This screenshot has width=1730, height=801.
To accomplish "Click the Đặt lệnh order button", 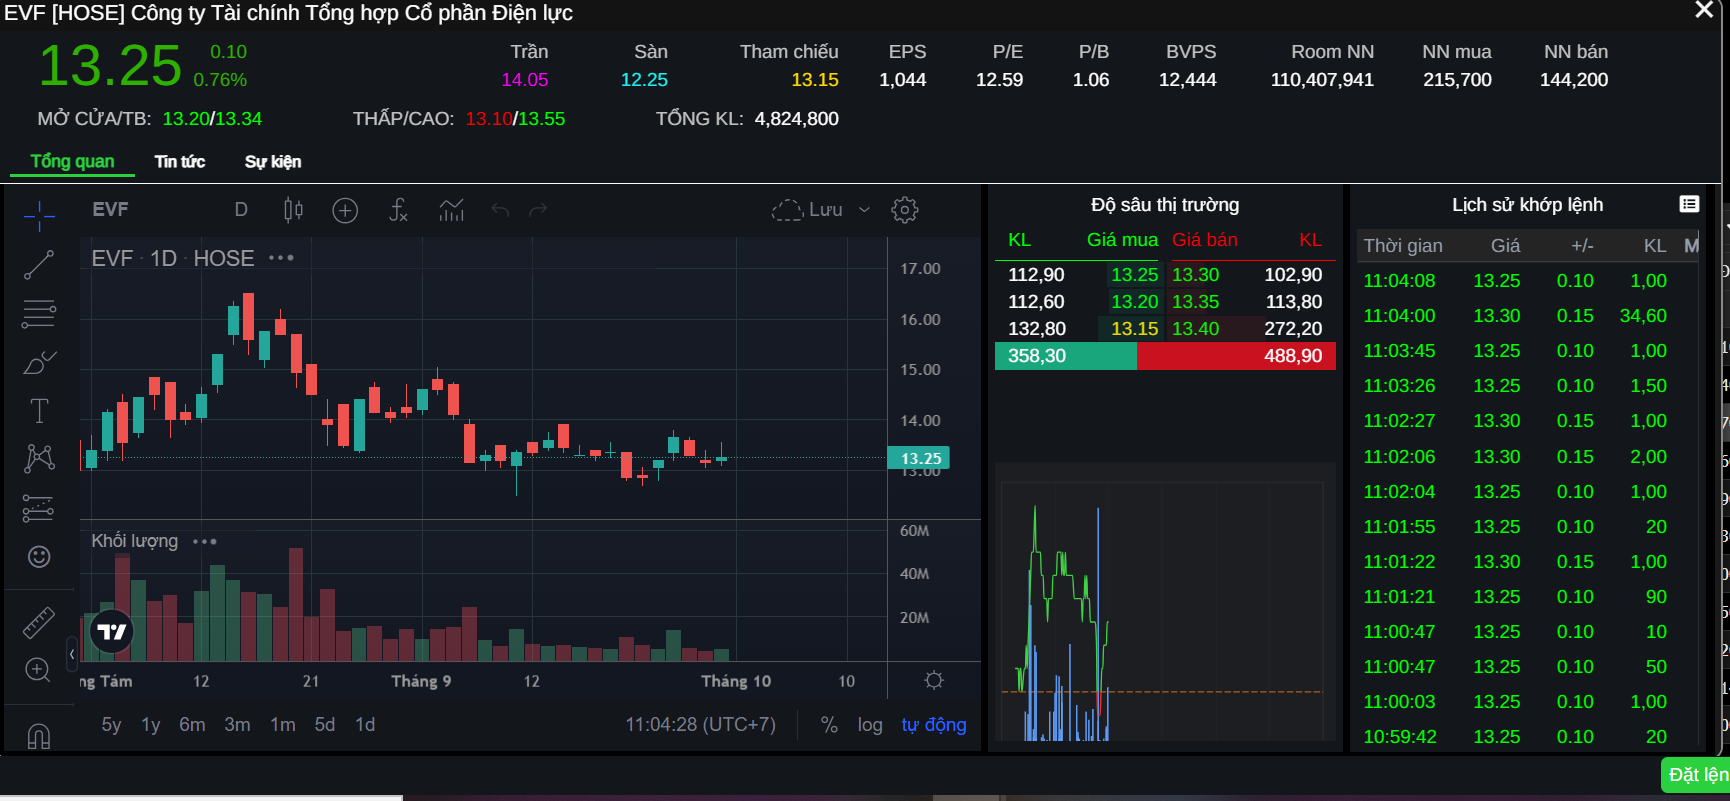I will pos(1697,775).
